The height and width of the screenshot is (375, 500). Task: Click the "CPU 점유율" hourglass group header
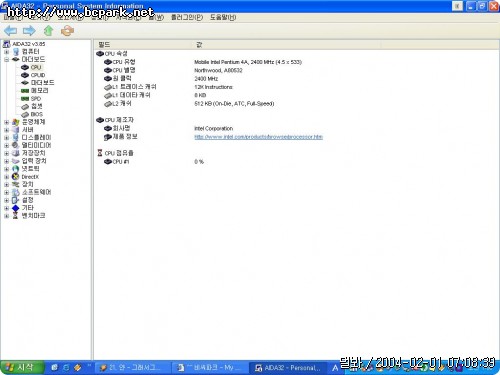coord(115,153)
